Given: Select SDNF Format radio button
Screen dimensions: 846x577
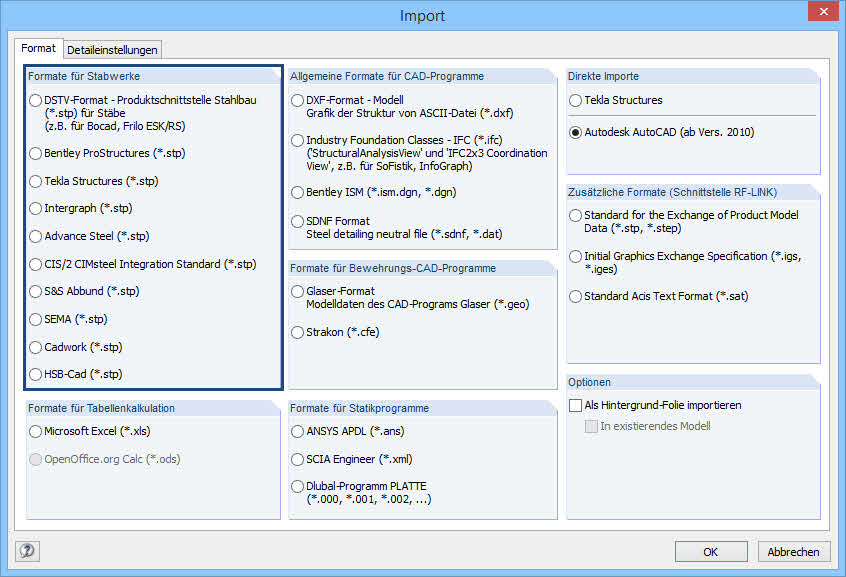Looking at the screenshot, I should tap(298, 221).
